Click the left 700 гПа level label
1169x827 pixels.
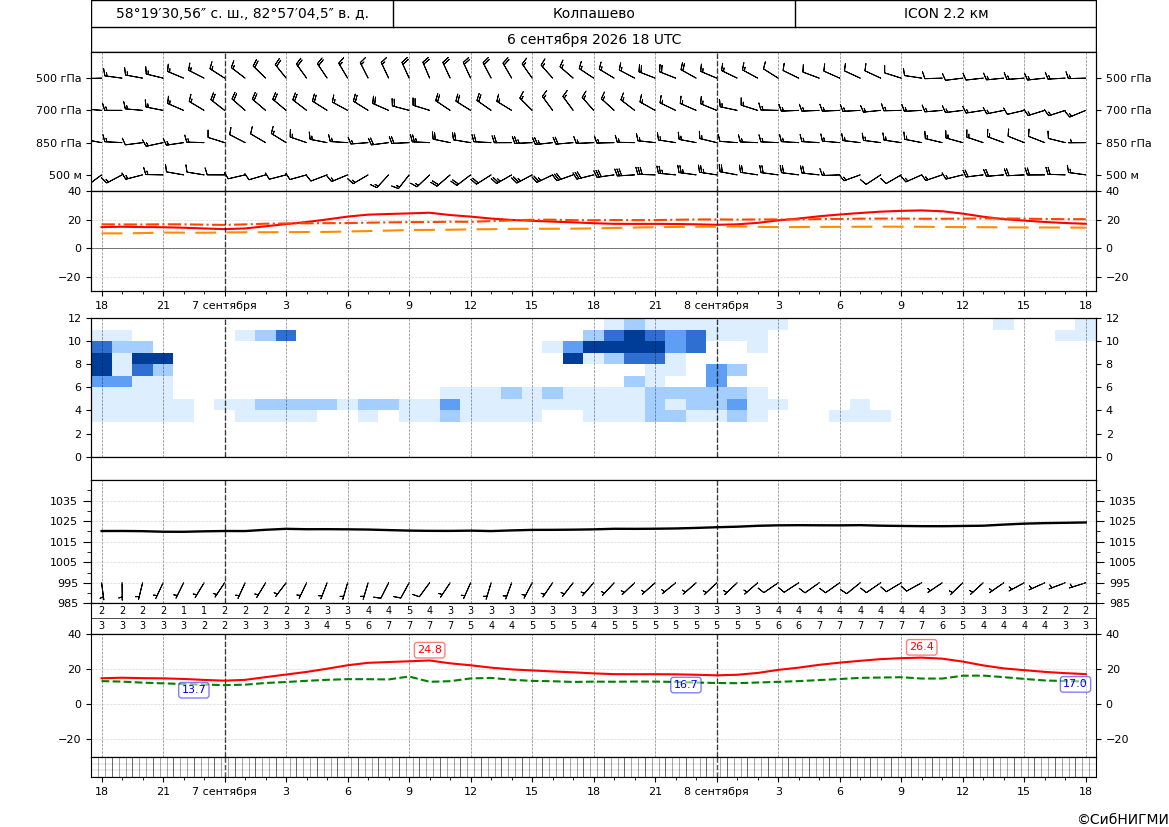click(x=59, y=110)
